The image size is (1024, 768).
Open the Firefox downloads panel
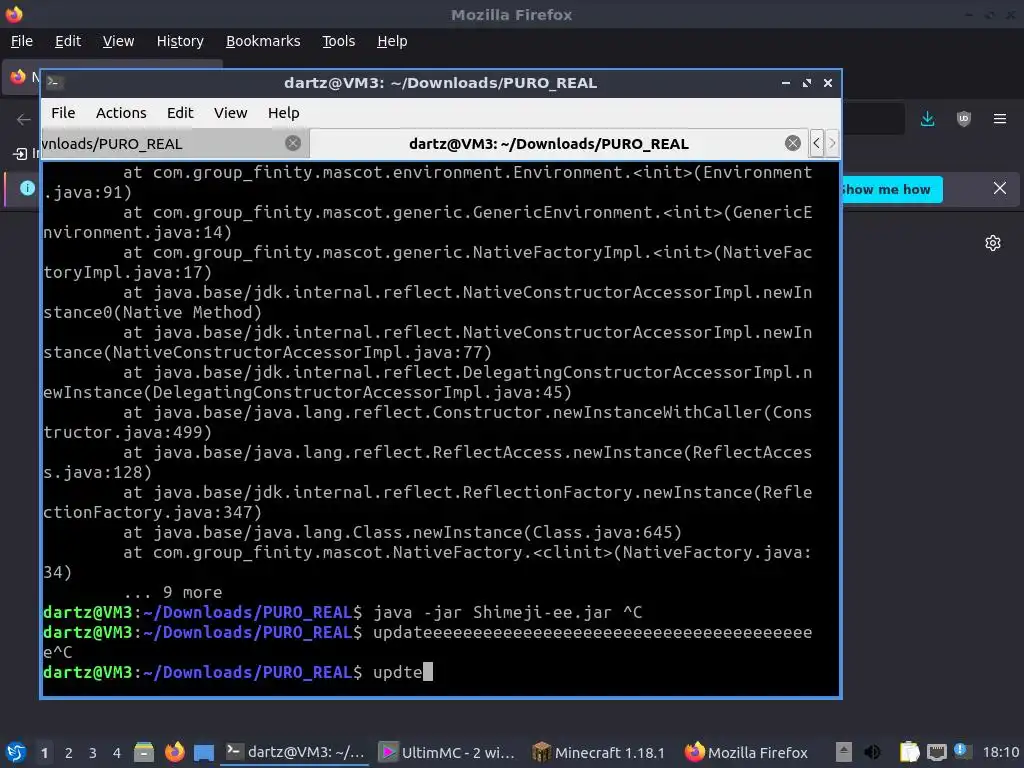pos(927,119)
